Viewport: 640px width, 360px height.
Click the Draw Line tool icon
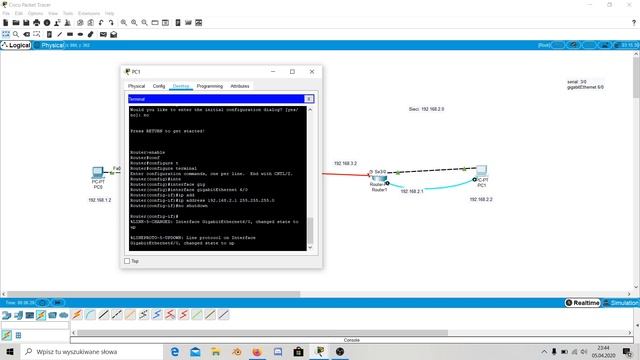click(x=60, y=34)
